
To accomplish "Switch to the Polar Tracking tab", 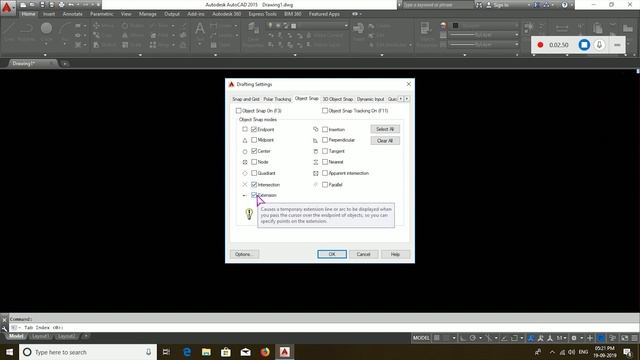I will (277, 99).
